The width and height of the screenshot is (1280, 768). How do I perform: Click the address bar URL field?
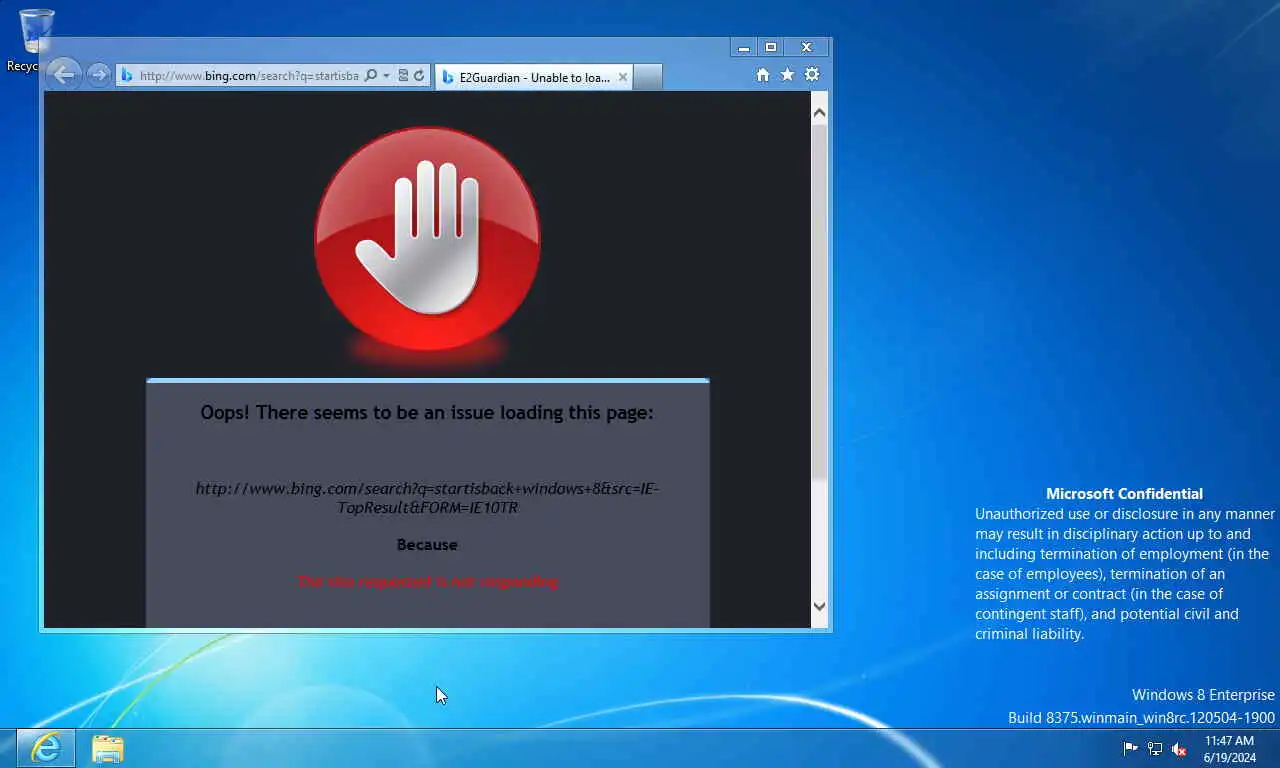[248, 75]
